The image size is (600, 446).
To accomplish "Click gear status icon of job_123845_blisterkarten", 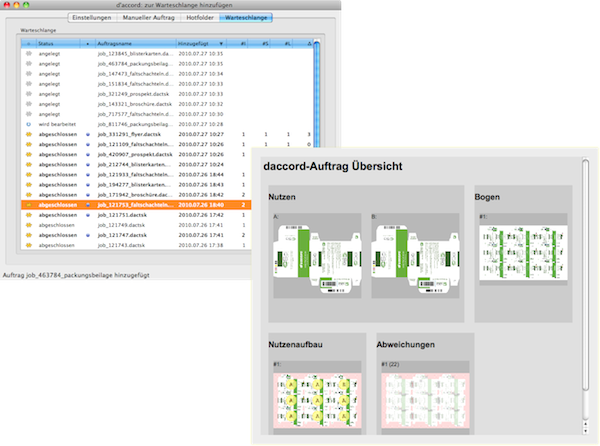I will pos(28,54).
